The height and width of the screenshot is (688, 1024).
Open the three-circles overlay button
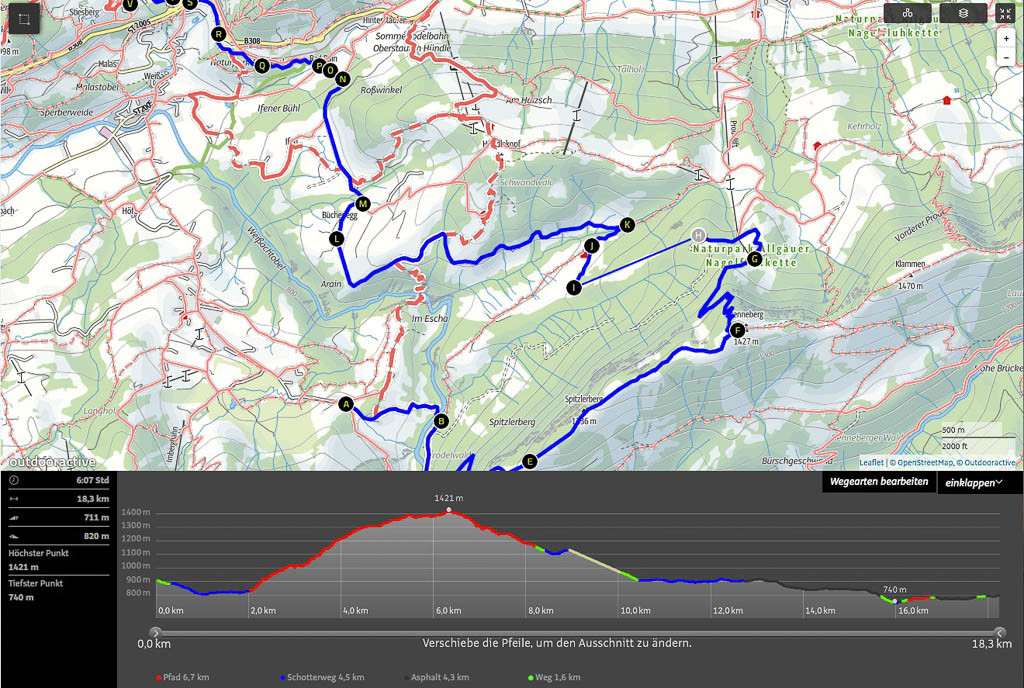pyautogui.click(x=907, y=14)
